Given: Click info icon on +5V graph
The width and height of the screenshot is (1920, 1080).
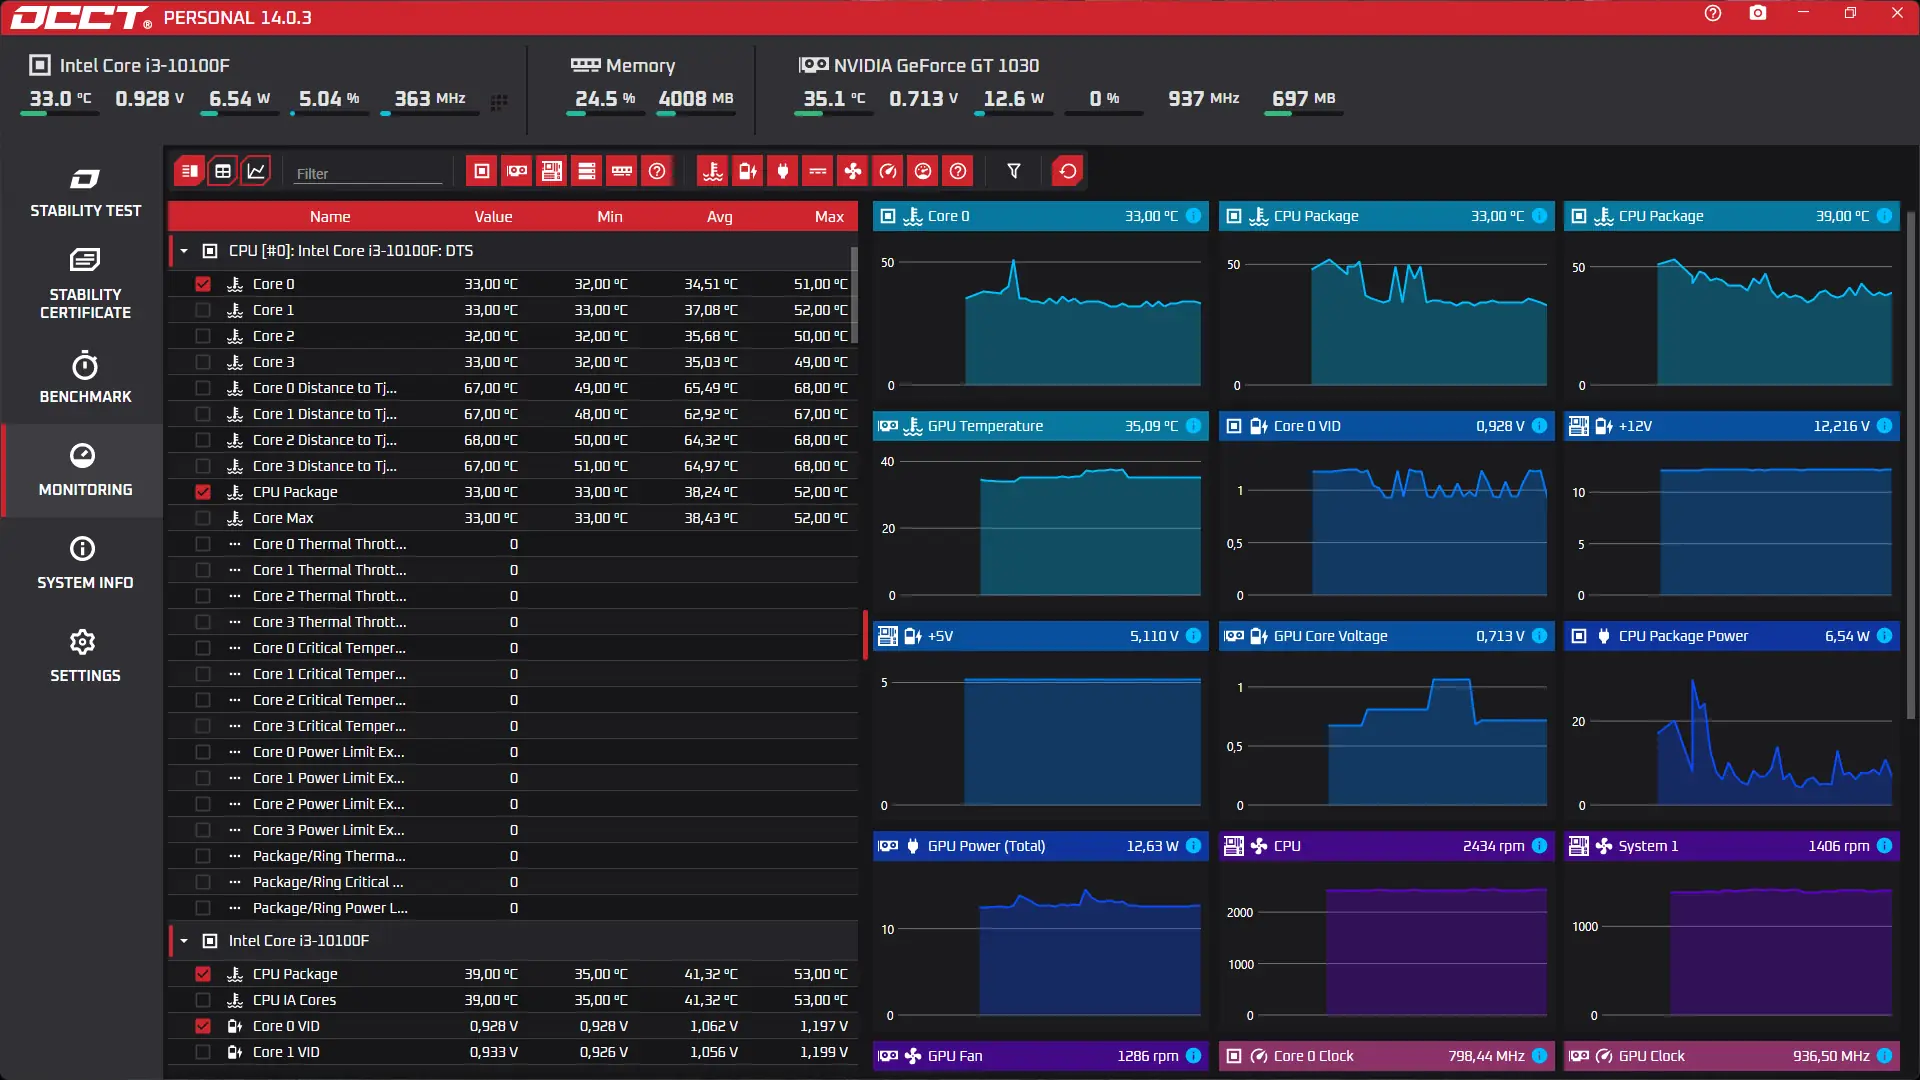Looking at the screenshot, I should point(1193,636).
